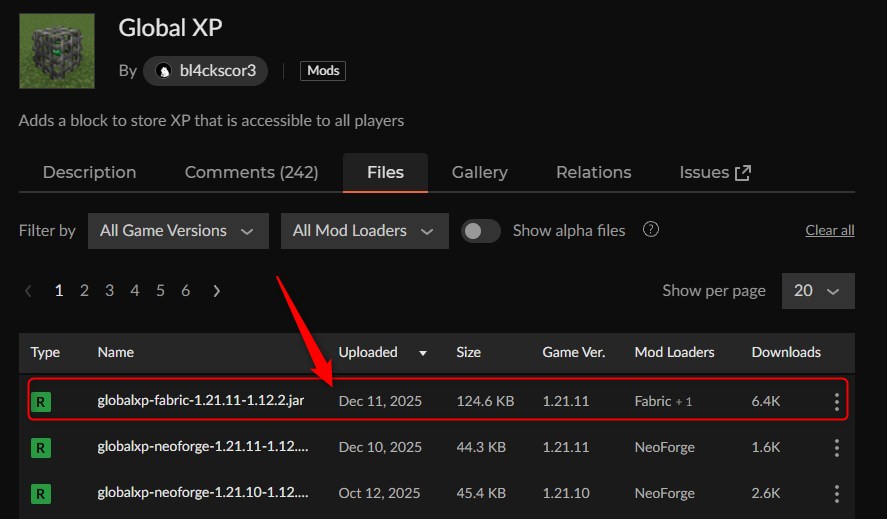Image resolution: width=887 pixels, height=519 pixels.
Task: Click release icon for globalxp-neoforge-1.21.10 file
Action: [x=41, y=494]
